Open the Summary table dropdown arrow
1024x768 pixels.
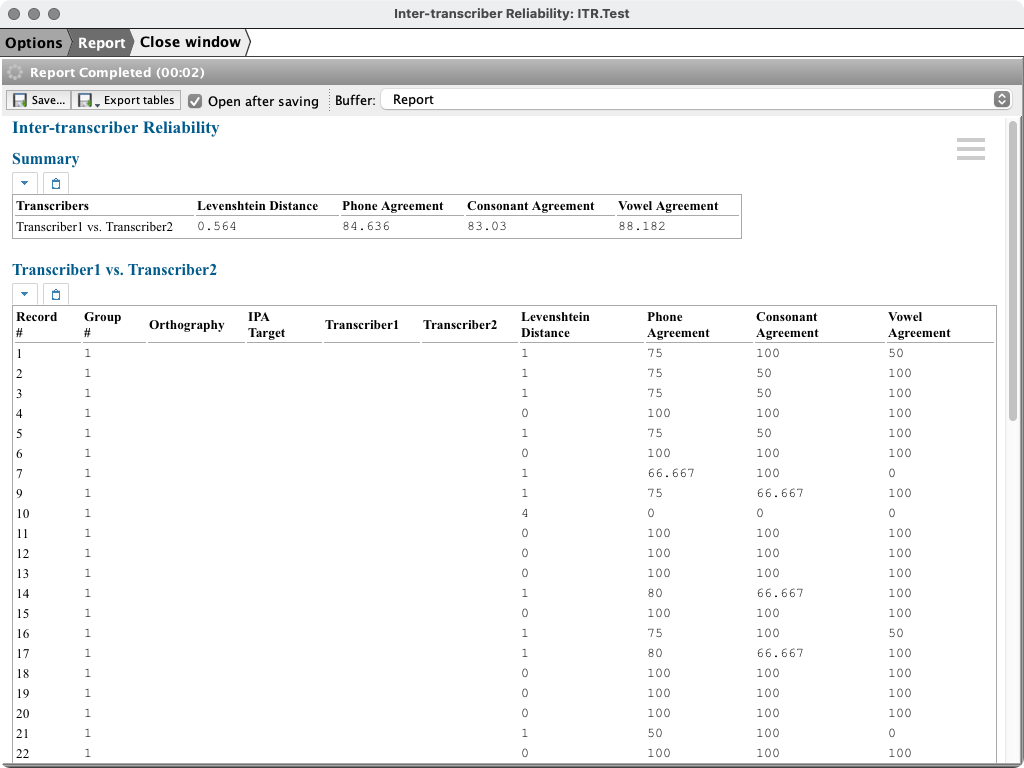click(x=25, y=183)
